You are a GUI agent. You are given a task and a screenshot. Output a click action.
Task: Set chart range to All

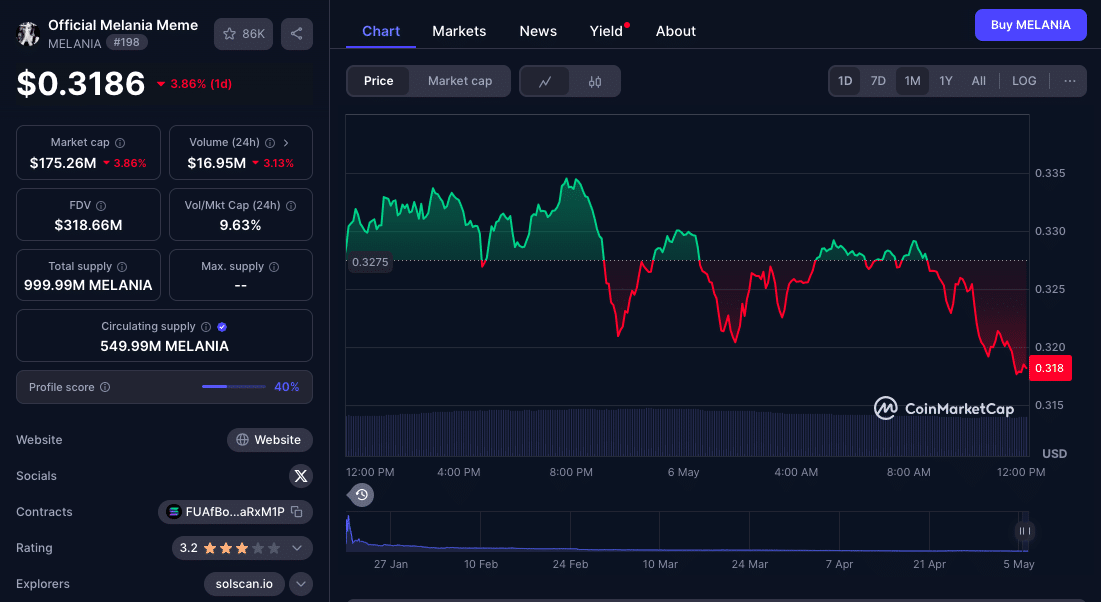978,81
